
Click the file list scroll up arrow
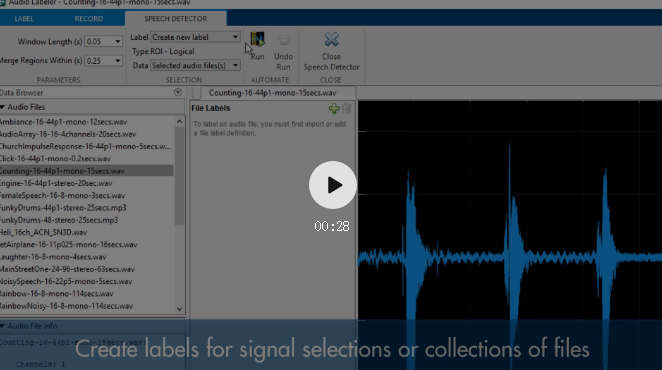179,122
